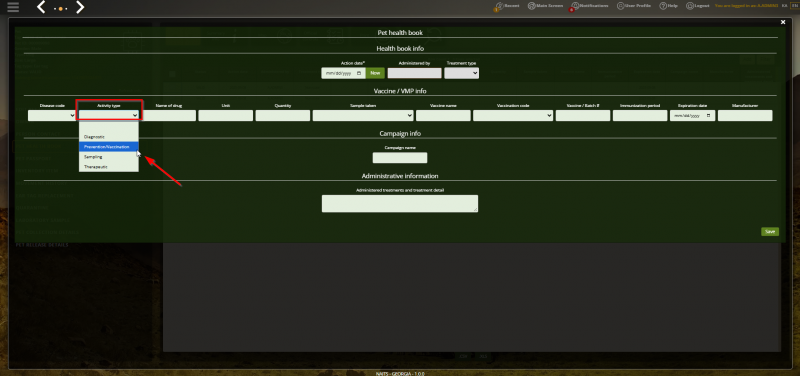Open the Expiration date calendar picker
Viewport: 800px width, 376px height.
[709, 116]
